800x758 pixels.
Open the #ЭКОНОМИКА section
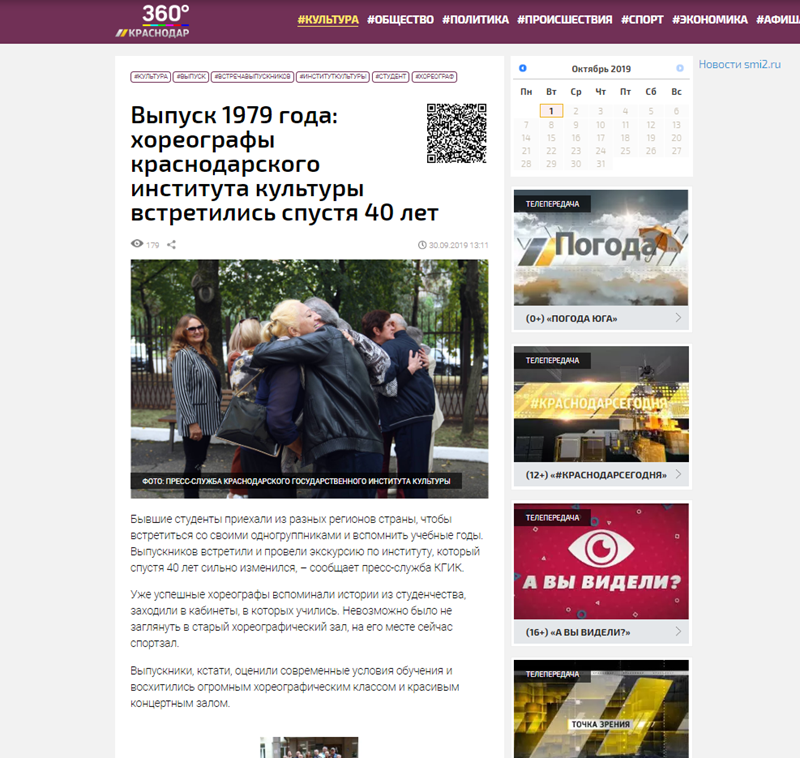(710, 19)
